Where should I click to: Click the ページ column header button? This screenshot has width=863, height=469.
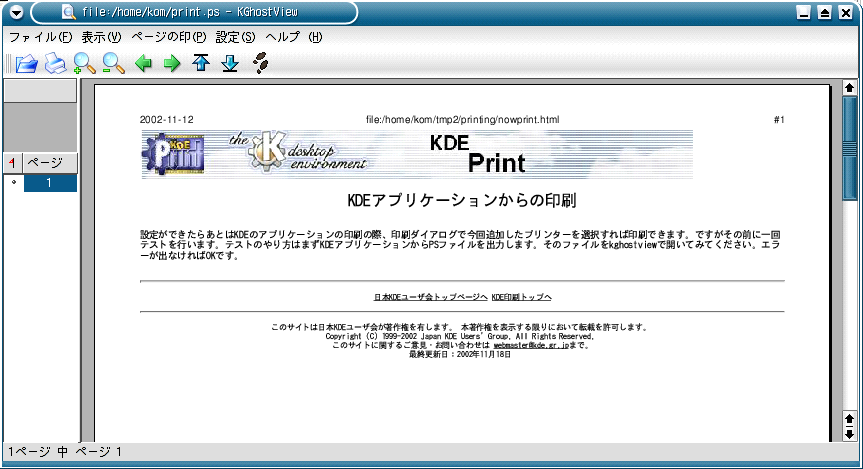(49, 162)
